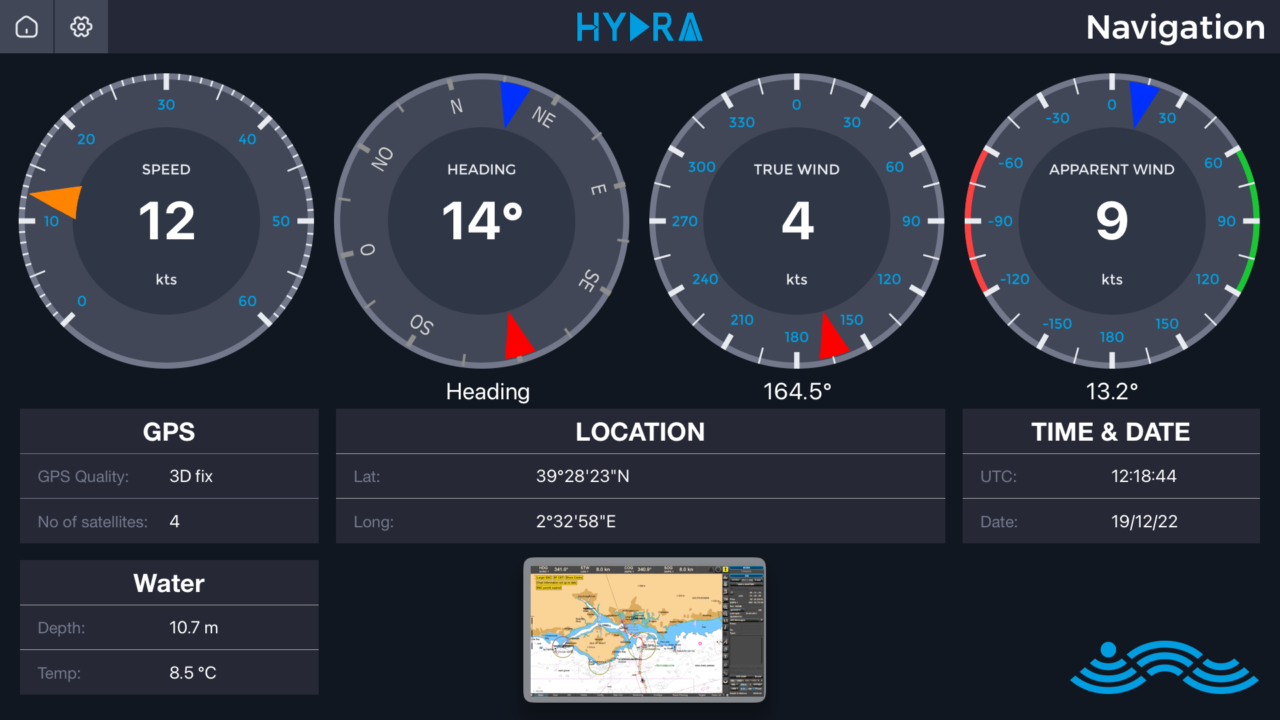Screen dimensions: 1280x720
Task: Click the orange speed pointer needle
Action: coord(58,200)
